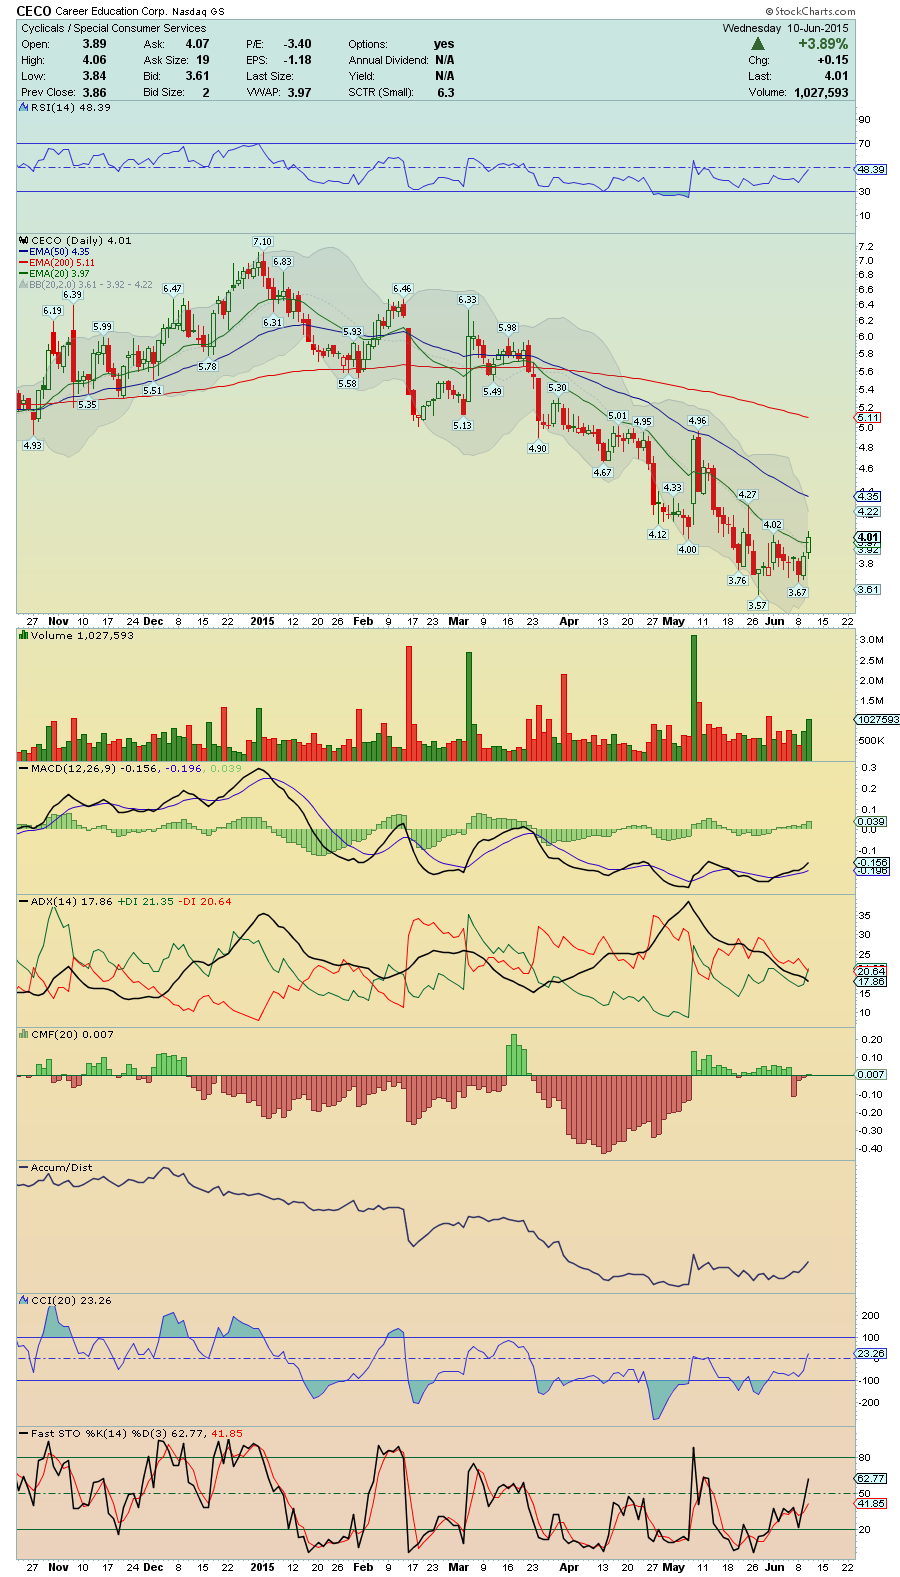Click the CECO ticker symbol in the title
900x1577 pixels.
point(34,11)
